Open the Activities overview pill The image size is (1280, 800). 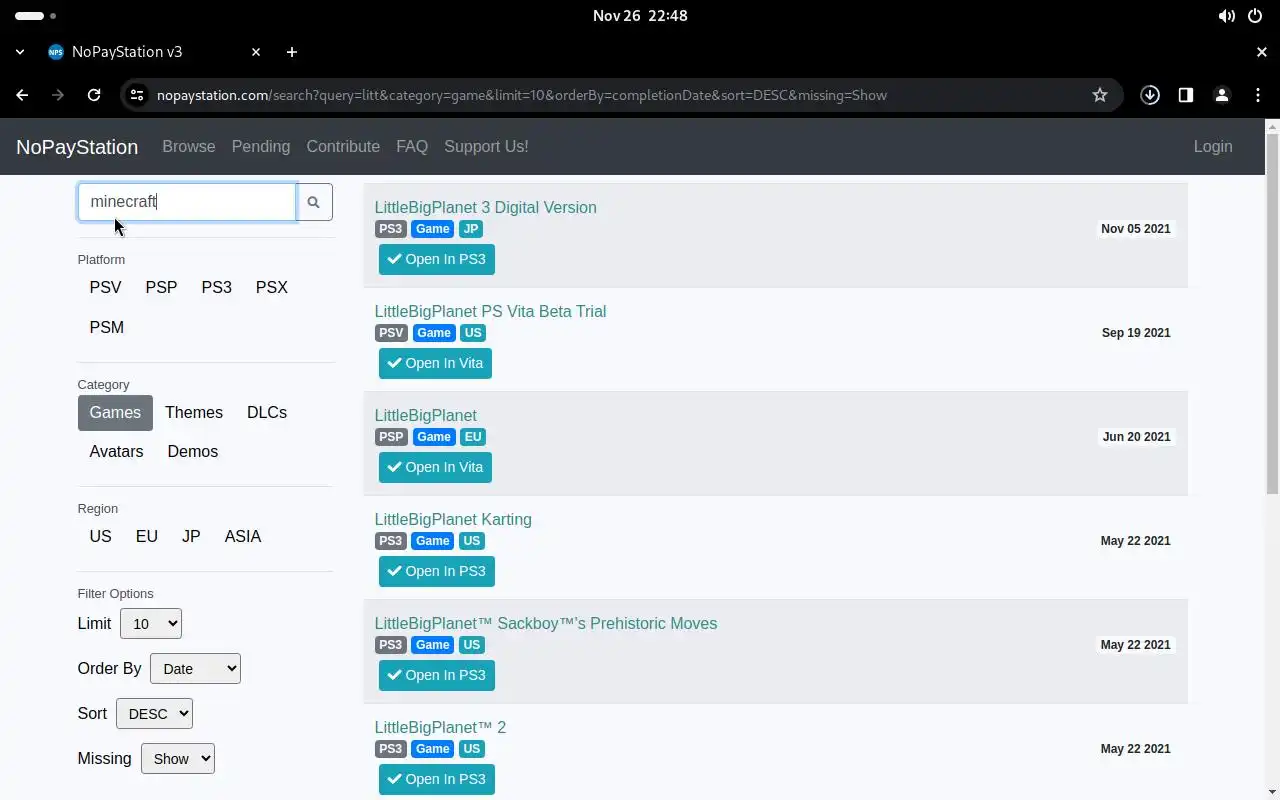[x=36, y=16]
